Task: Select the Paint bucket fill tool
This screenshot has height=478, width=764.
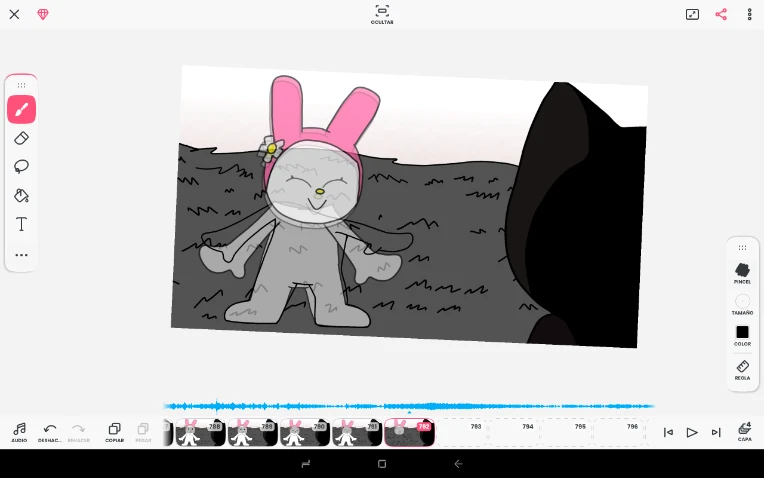Action: point(21,195)
